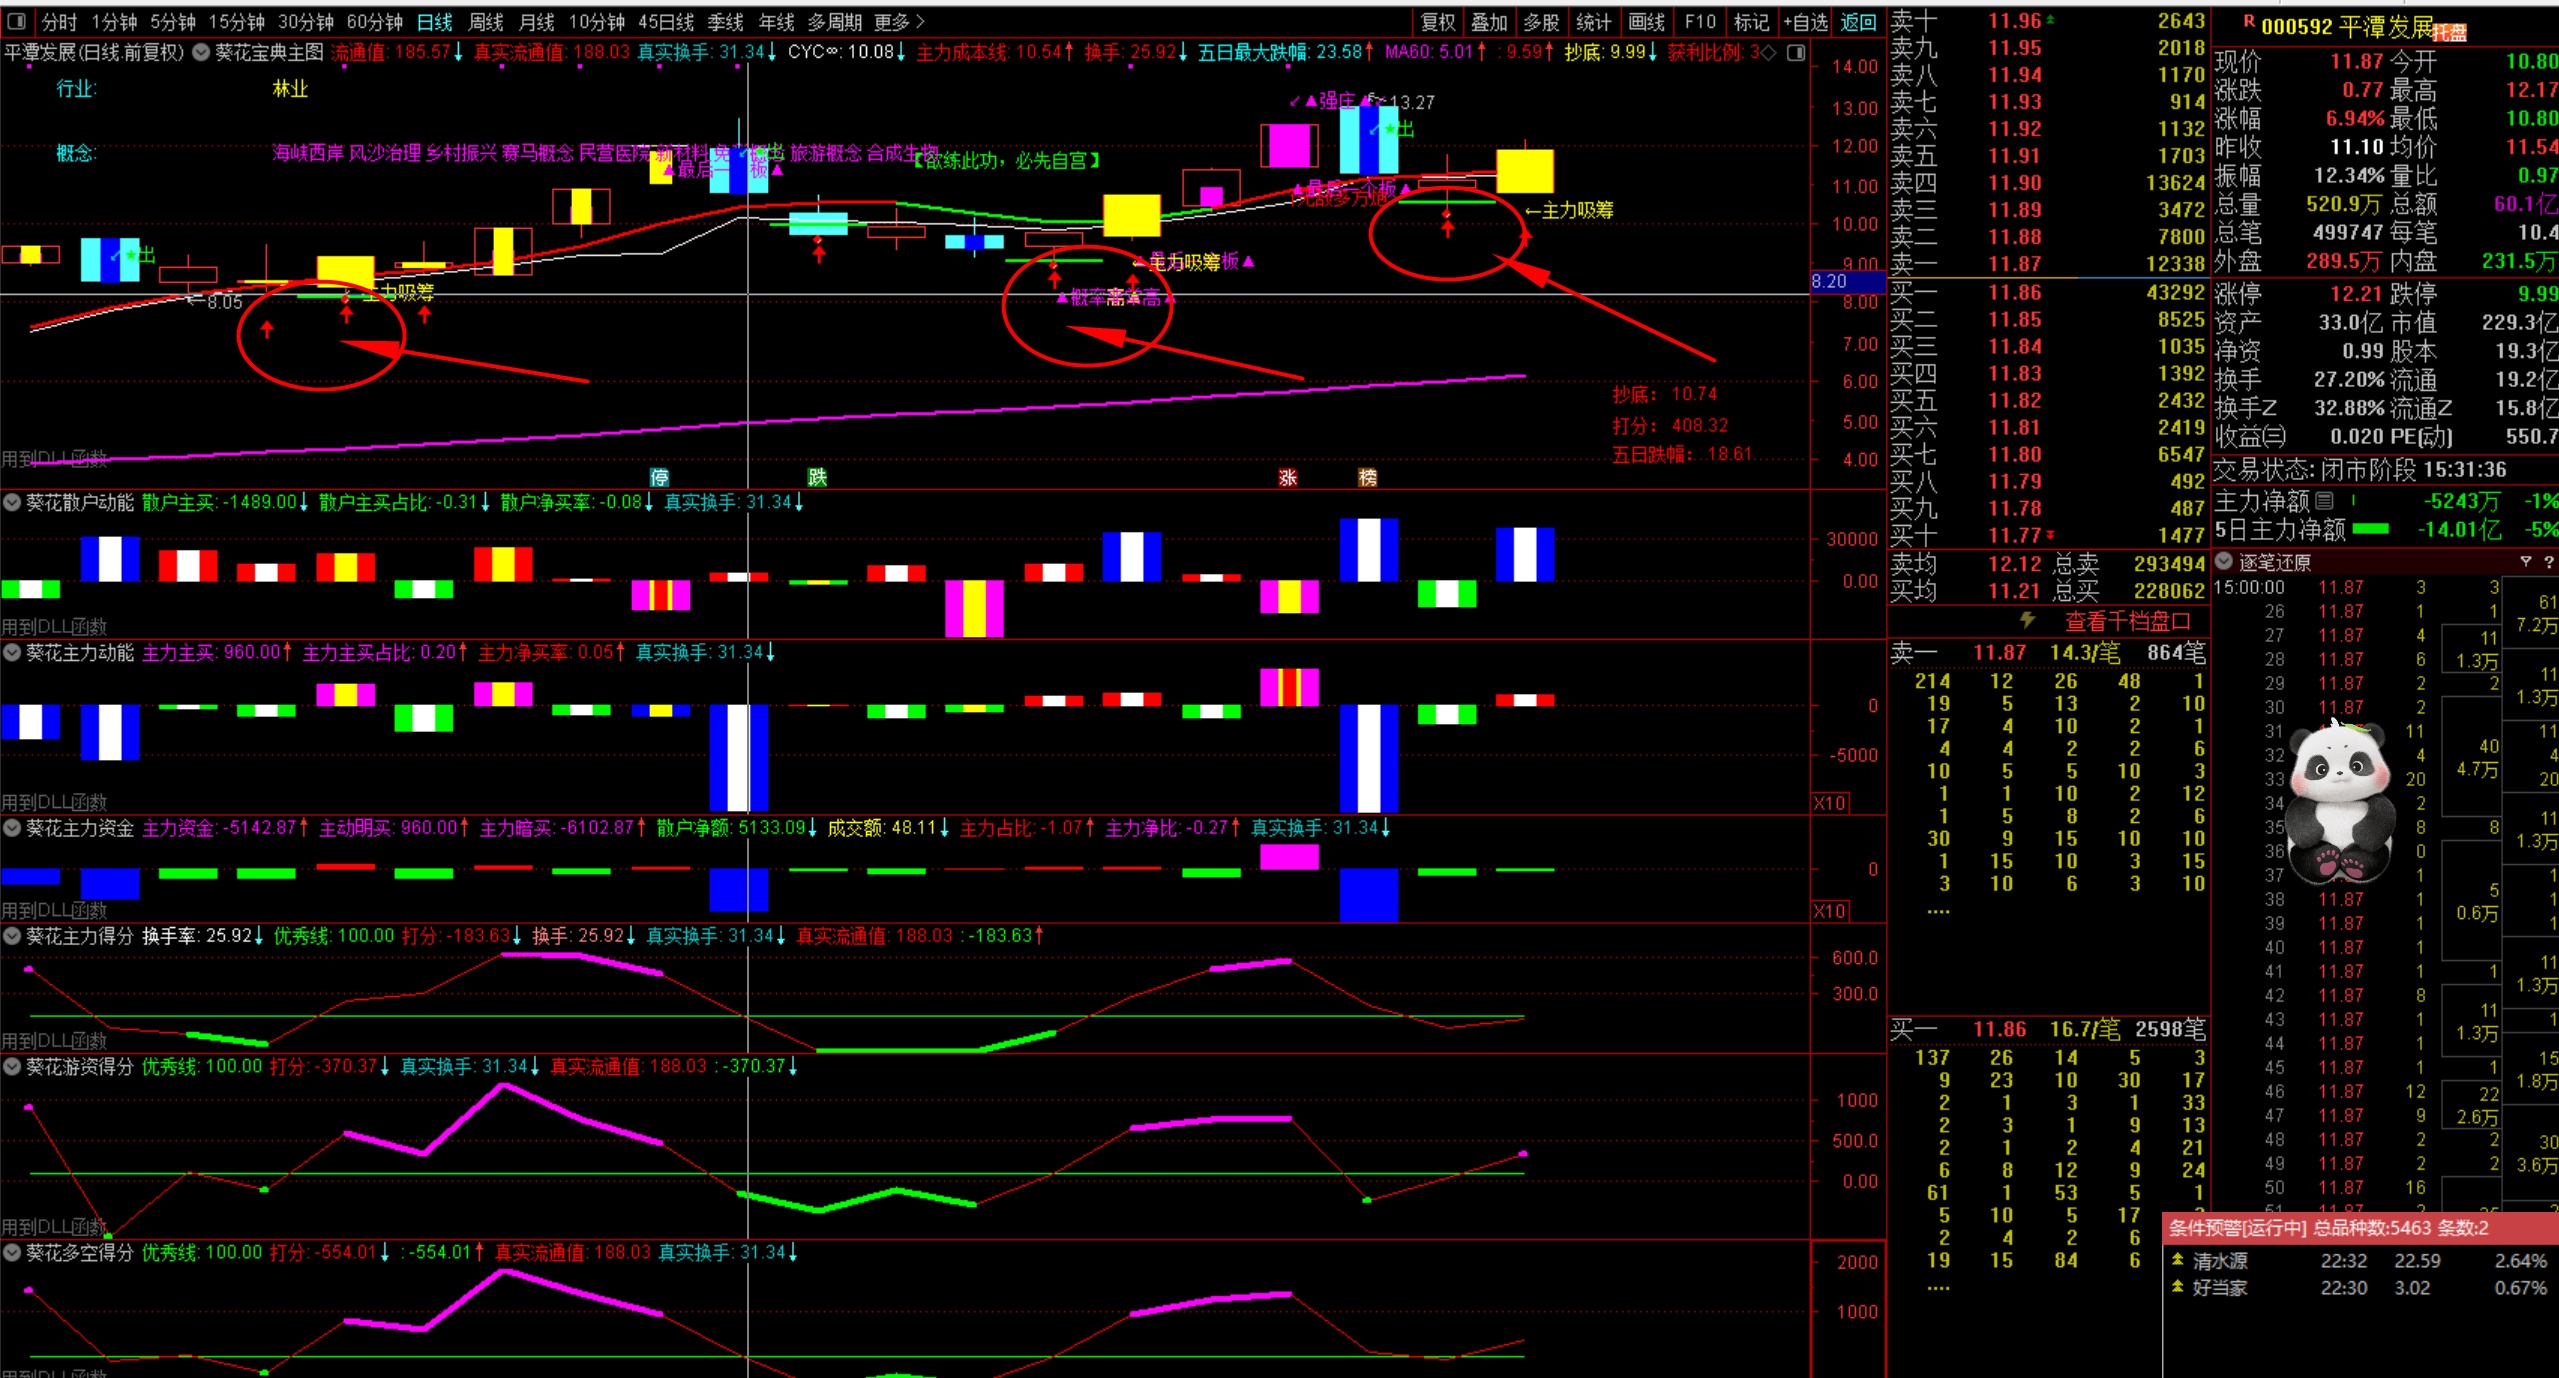Toggle 叠加 overlay mode
Image resolution: width=2559 pixels, height=1378 pixels.
[x=1489, y=22]
